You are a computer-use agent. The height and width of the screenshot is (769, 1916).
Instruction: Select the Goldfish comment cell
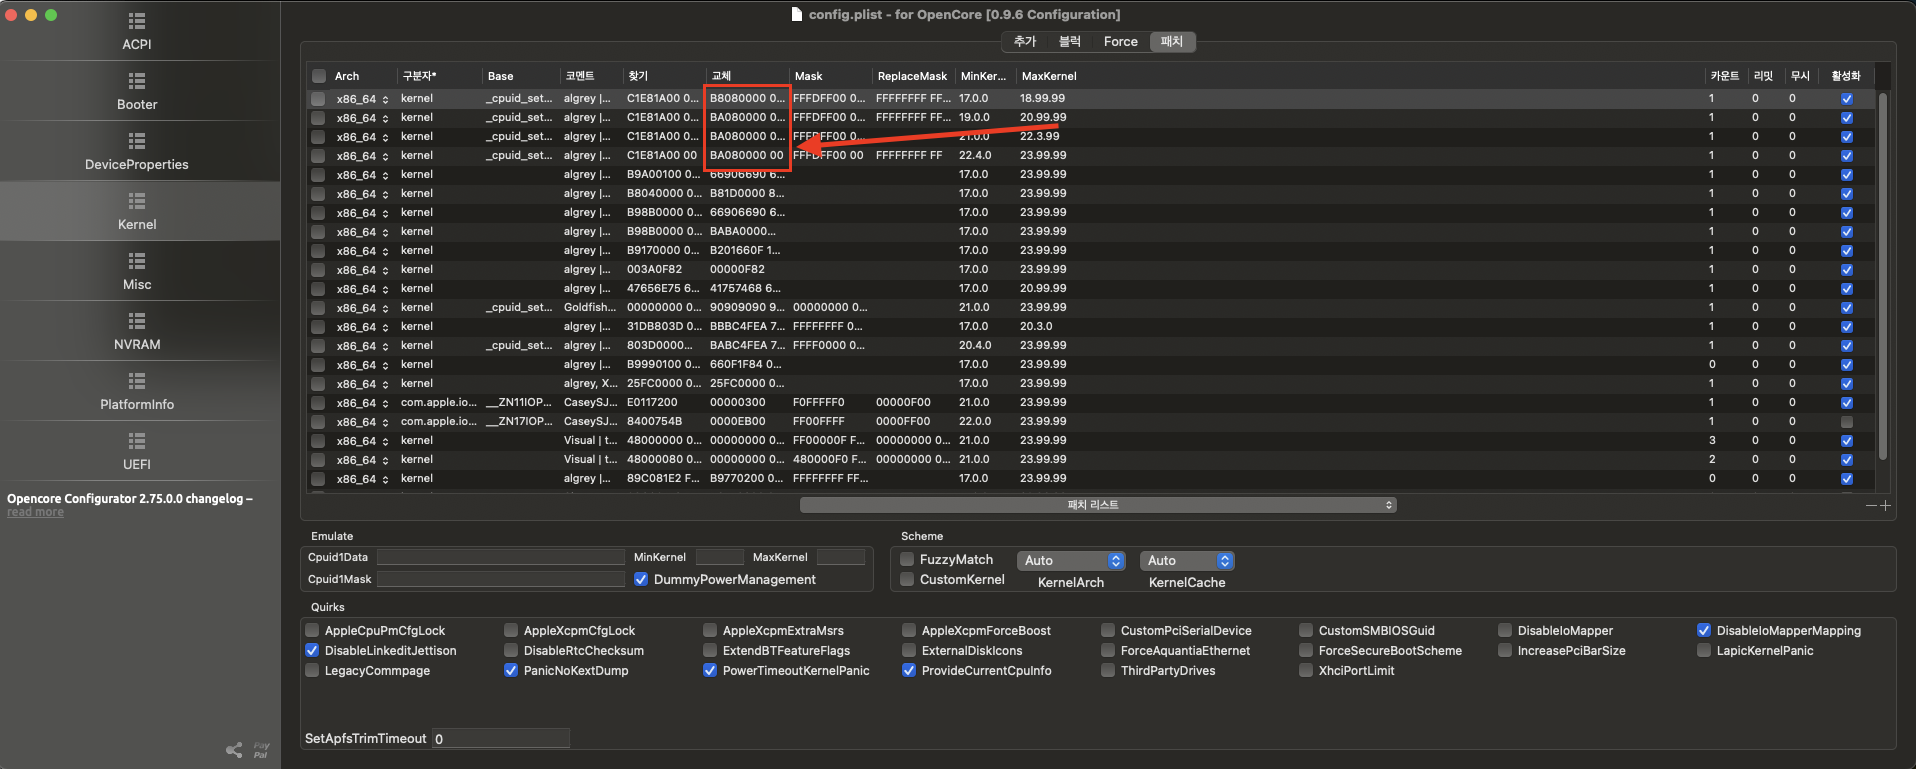tap(590, 308)
